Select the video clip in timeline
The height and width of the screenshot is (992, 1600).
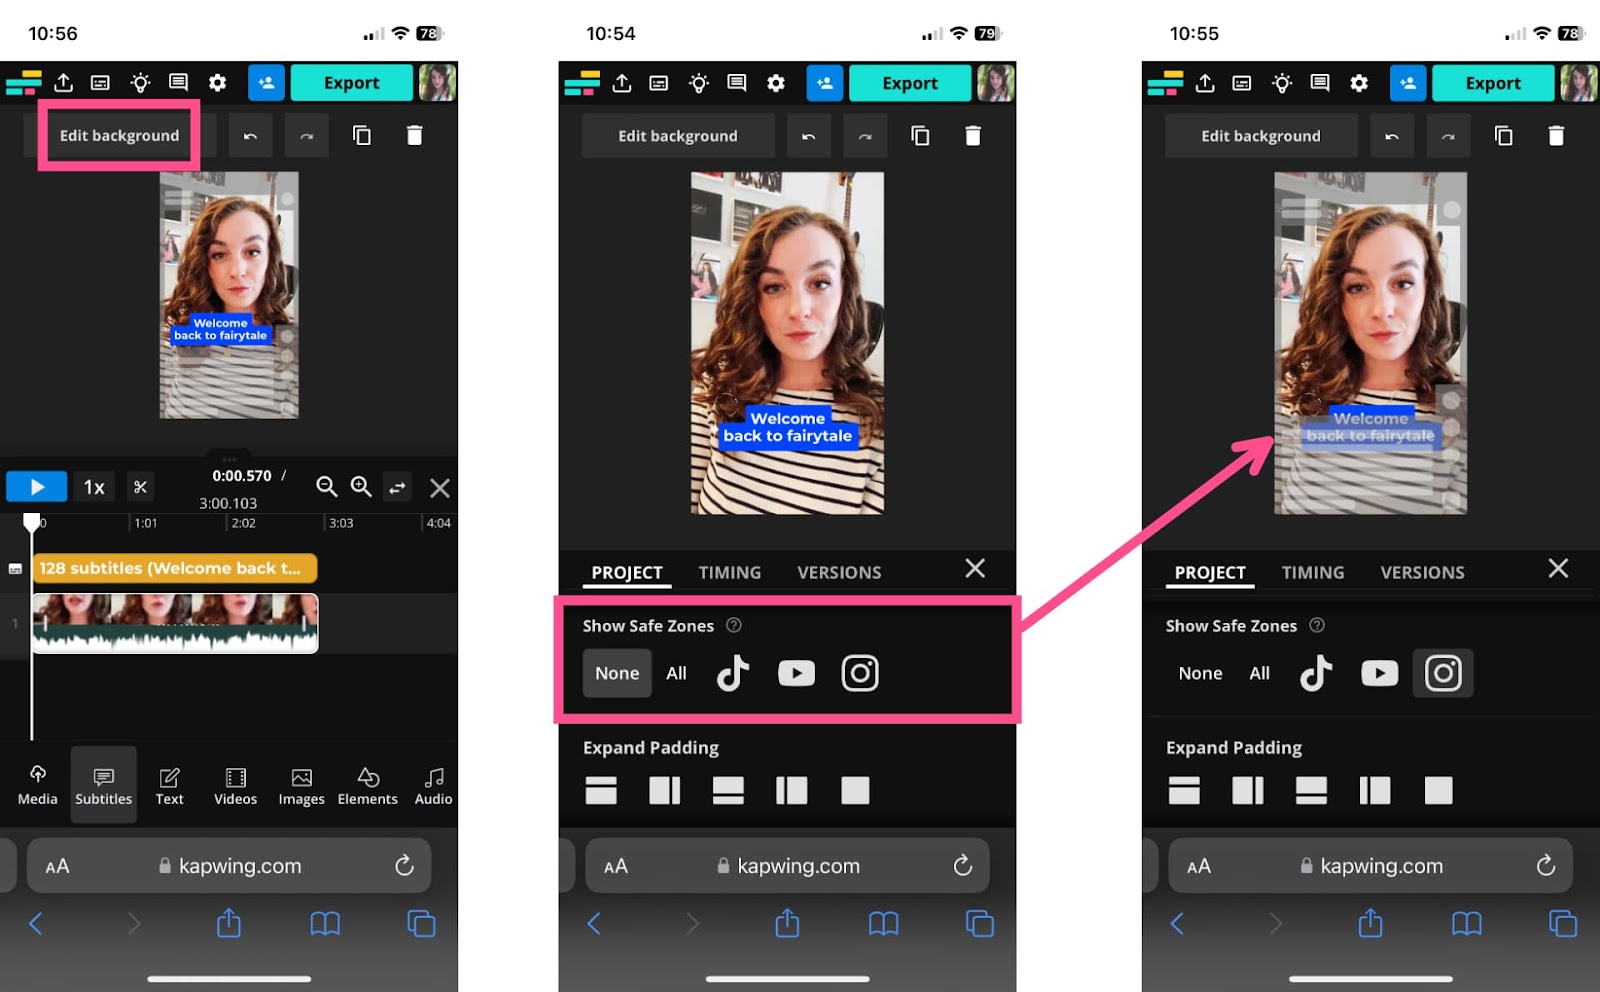tap(175, 623)
